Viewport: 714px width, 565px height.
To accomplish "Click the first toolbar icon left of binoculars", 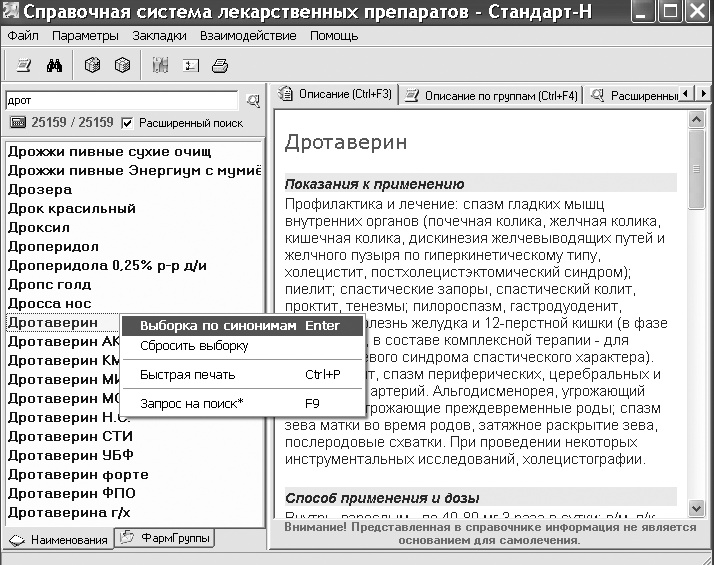I will tap(24, 66).
